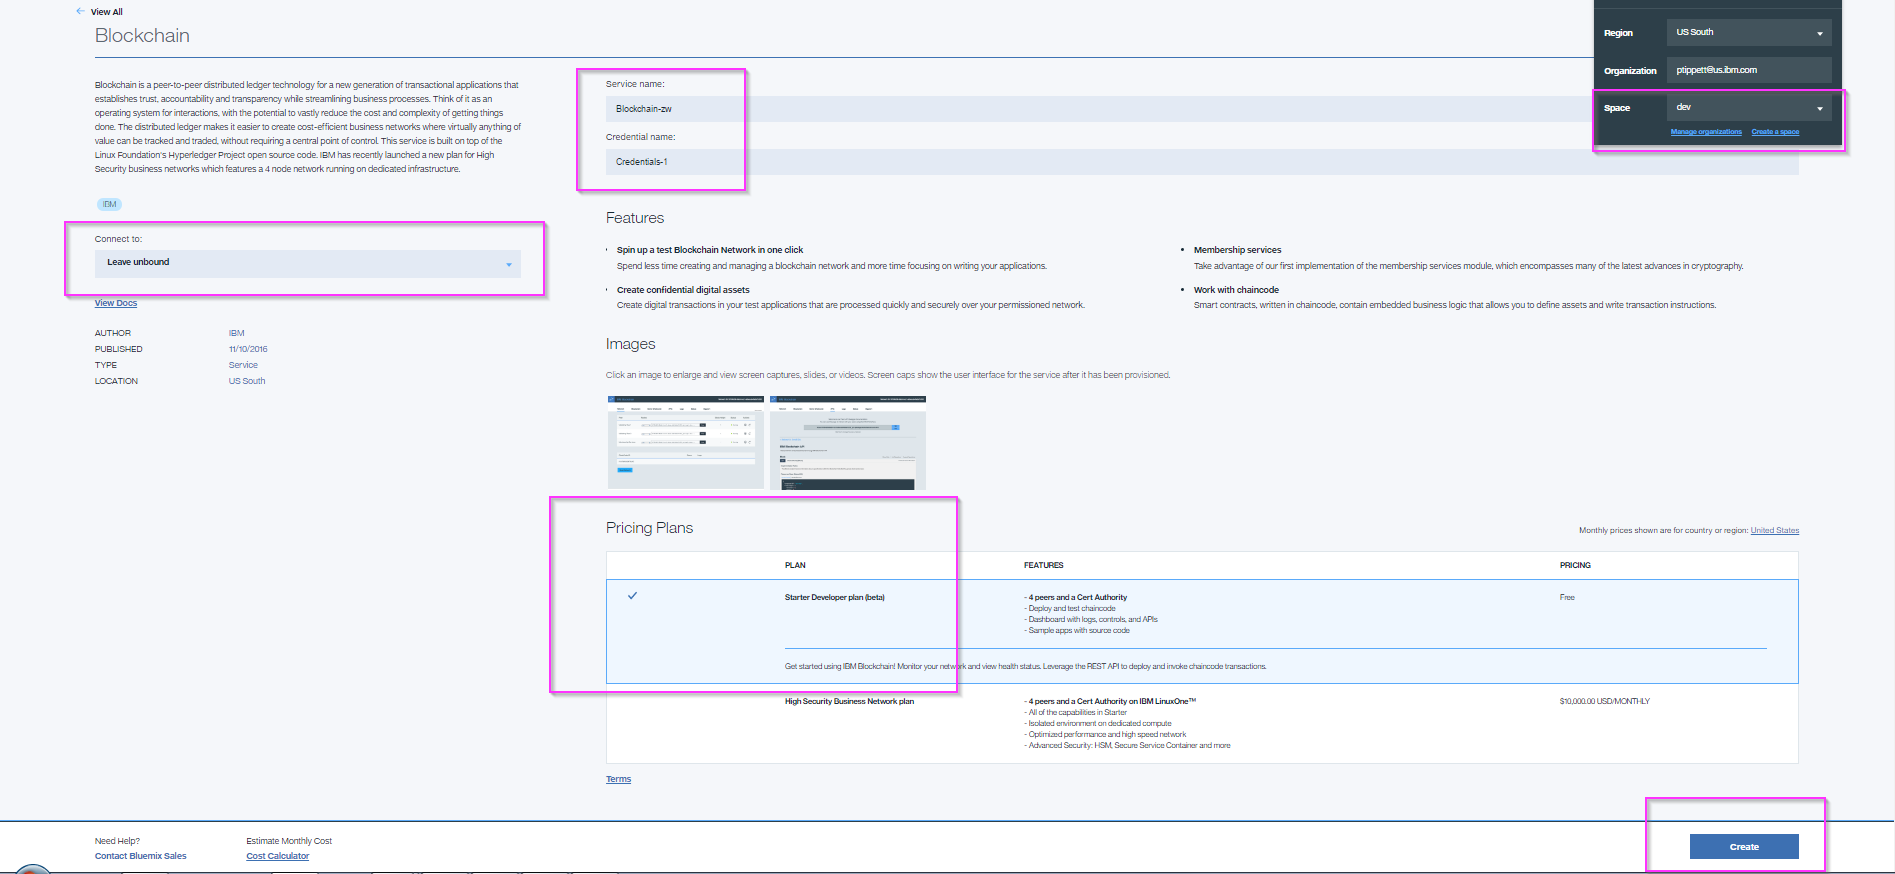
Task: Enlarge the second service screenshot thumbnail
Action: pyautogui.click(x=848, y=442)
